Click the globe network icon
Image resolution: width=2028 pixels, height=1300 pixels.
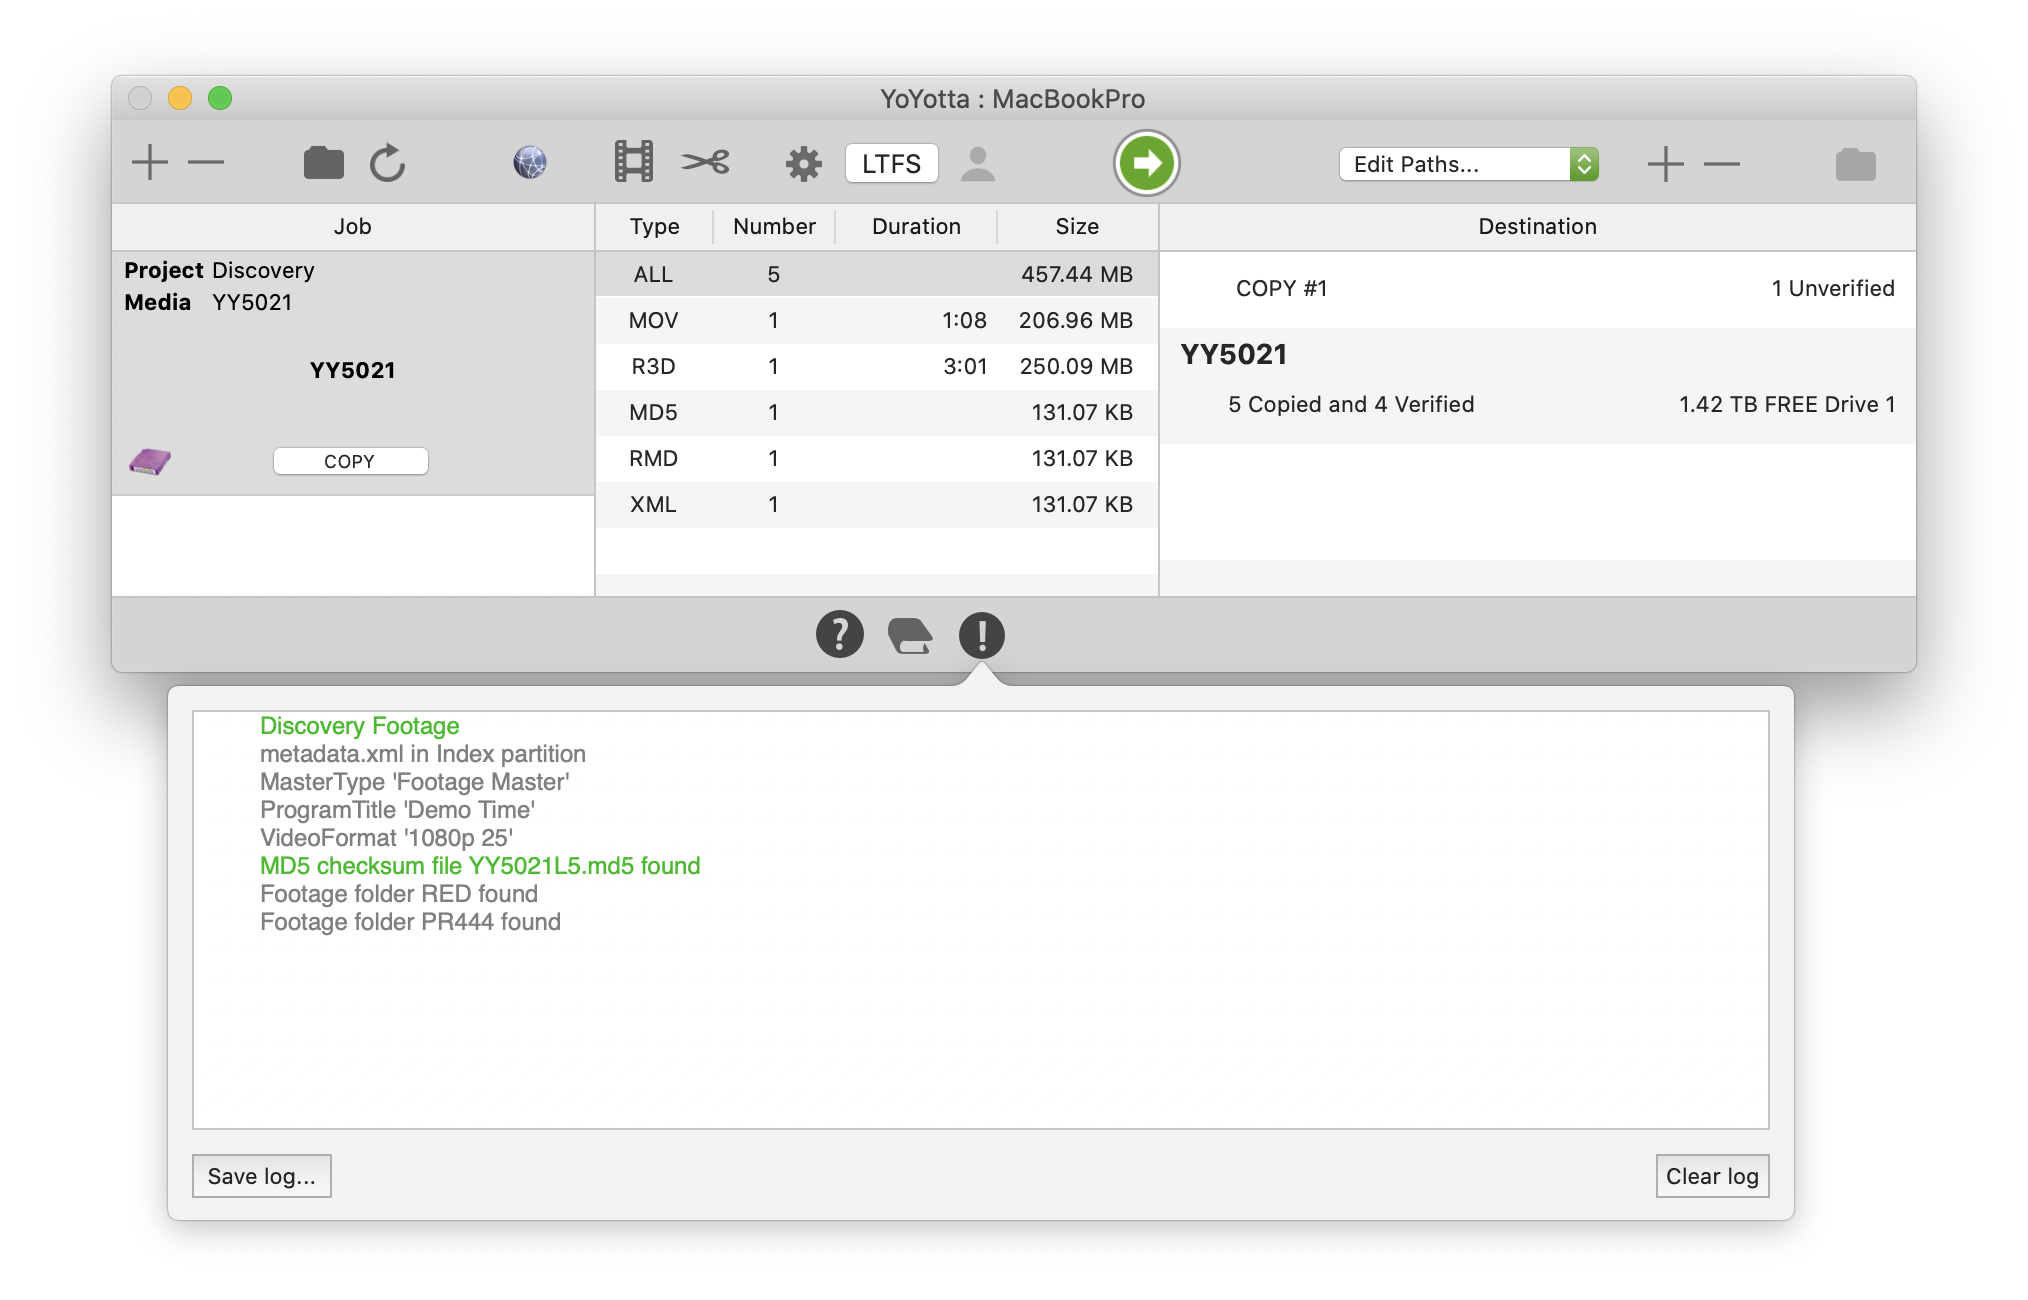[530, 162]
